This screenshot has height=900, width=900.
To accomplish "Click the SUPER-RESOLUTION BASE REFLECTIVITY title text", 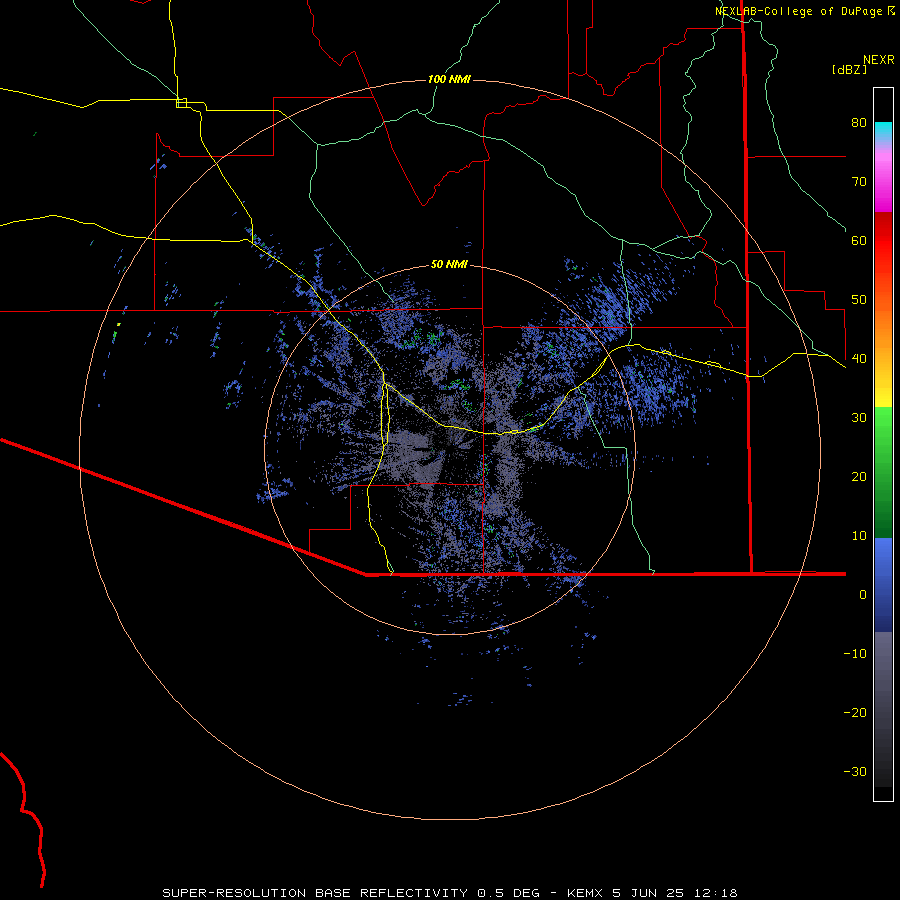I will pos(315,893).
